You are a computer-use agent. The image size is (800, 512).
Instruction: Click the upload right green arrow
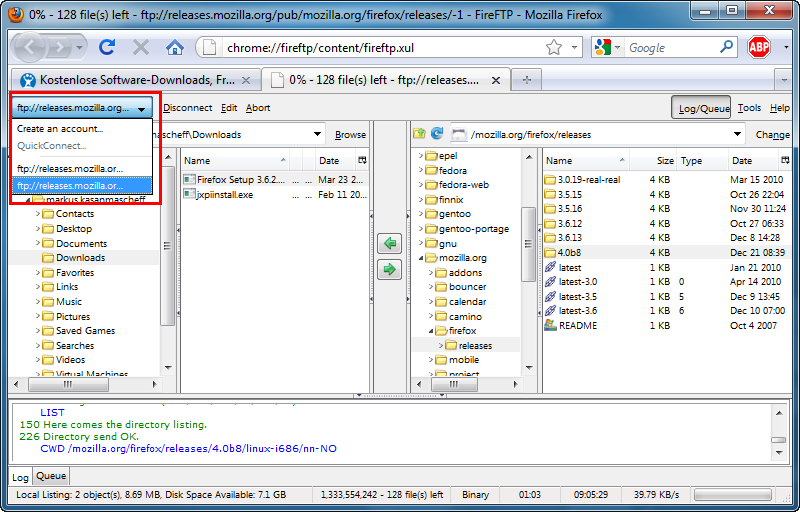(x=389, y=269)
